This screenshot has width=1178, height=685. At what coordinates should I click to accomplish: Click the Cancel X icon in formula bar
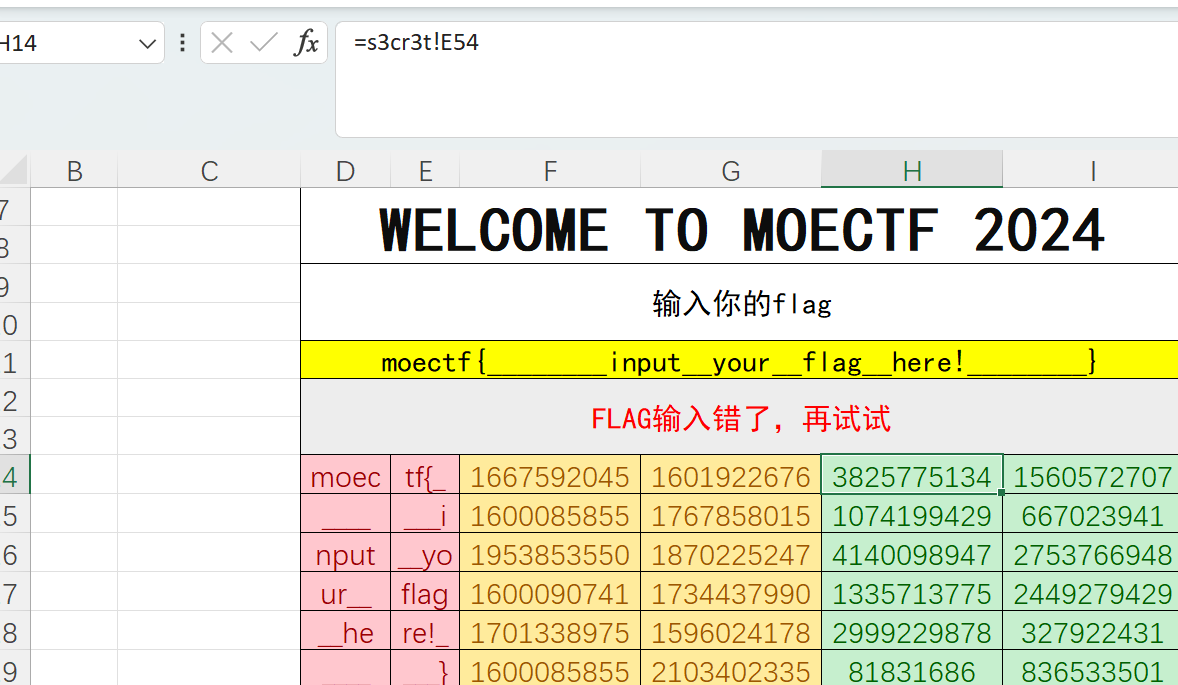pyautogui.click(x=222, y=43)
